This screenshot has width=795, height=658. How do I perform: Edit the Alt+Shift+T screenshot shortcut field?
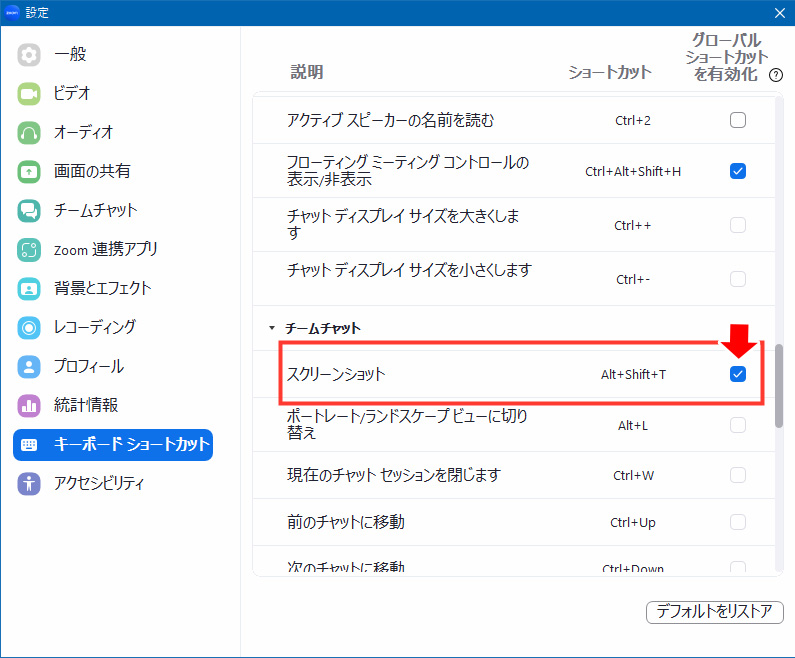pyautogui.click(x=633, y=374)
